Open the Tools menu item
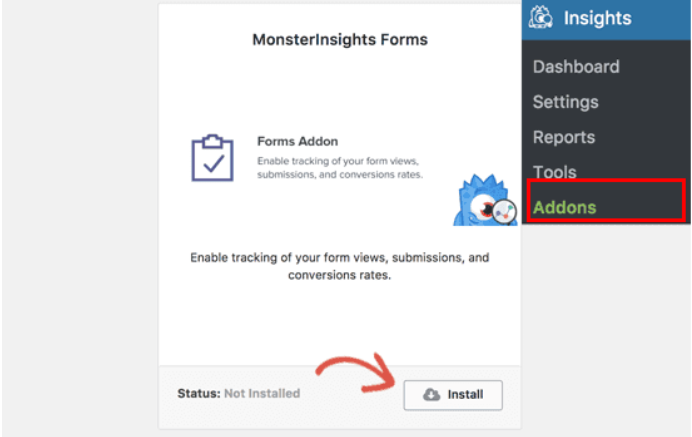This screenshot has width=692, height=437. click(x=554, y=172)
